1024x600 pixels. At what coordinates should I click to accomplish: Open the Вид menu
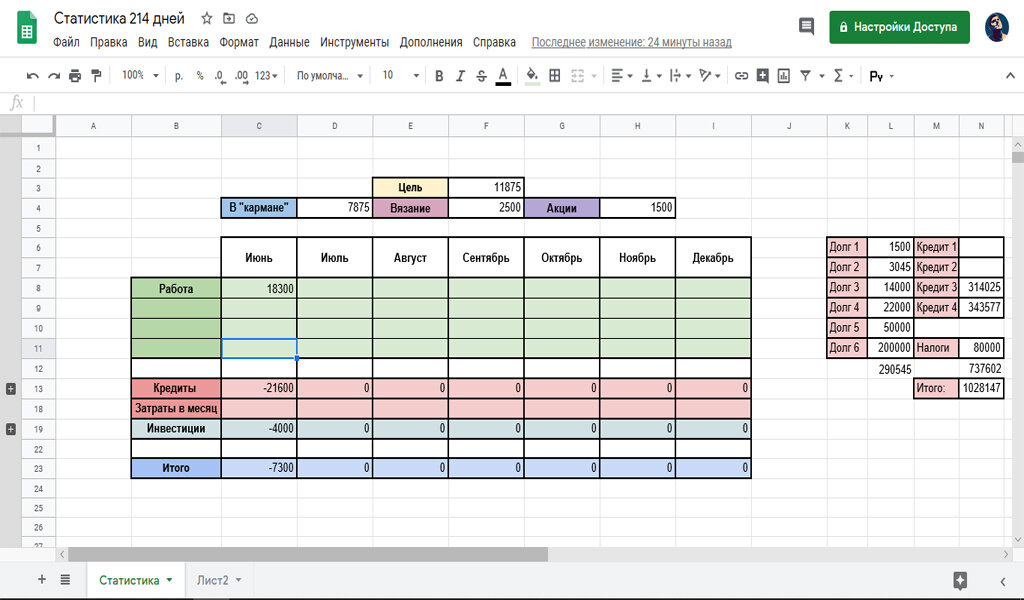[148, 42]
